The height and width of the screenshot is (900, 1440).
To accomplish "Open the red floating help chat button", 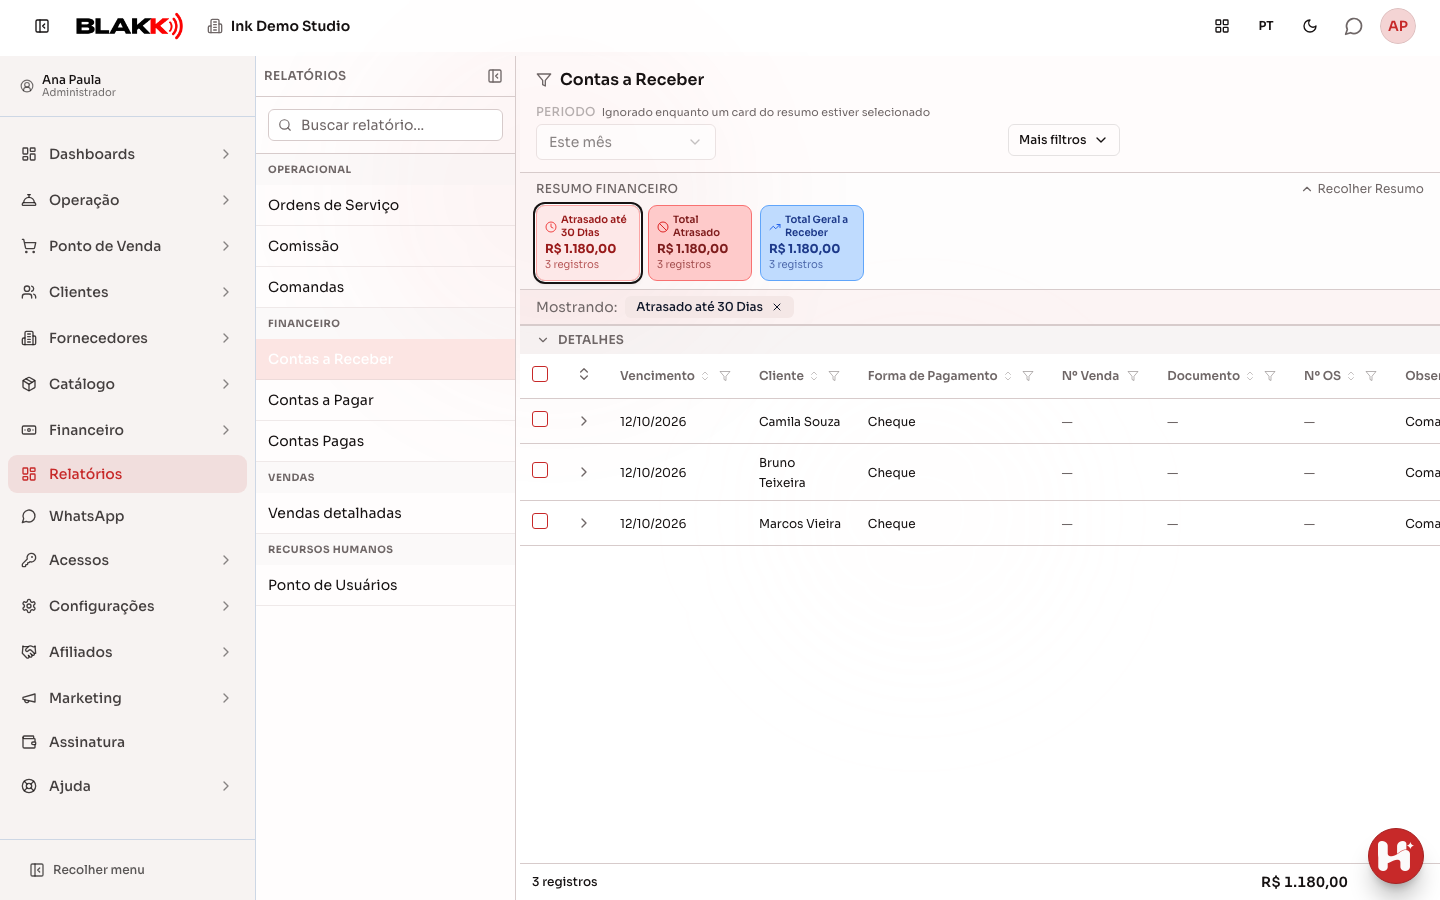I will click(x=1396, y=856).
